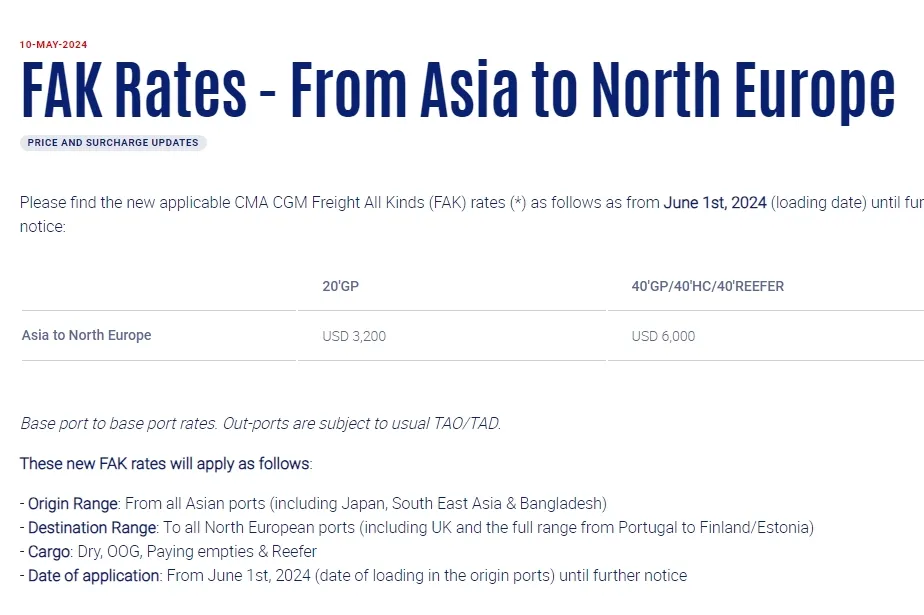The image size is (924, 615).
Task: Click the Date of application label
Action: pos(94,576)
